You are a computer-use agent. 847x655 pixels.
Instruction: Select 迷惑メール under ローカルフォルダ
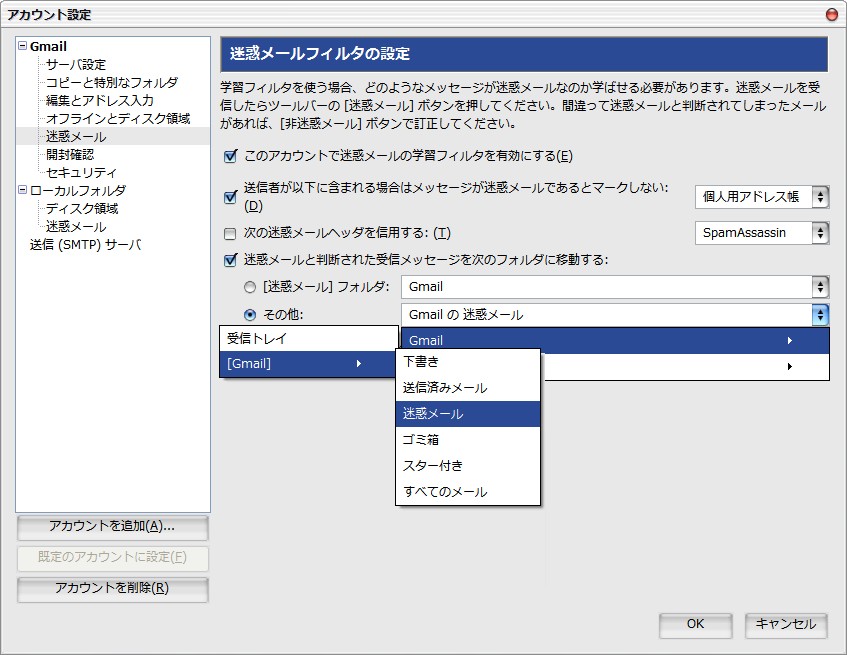(76, 226)
